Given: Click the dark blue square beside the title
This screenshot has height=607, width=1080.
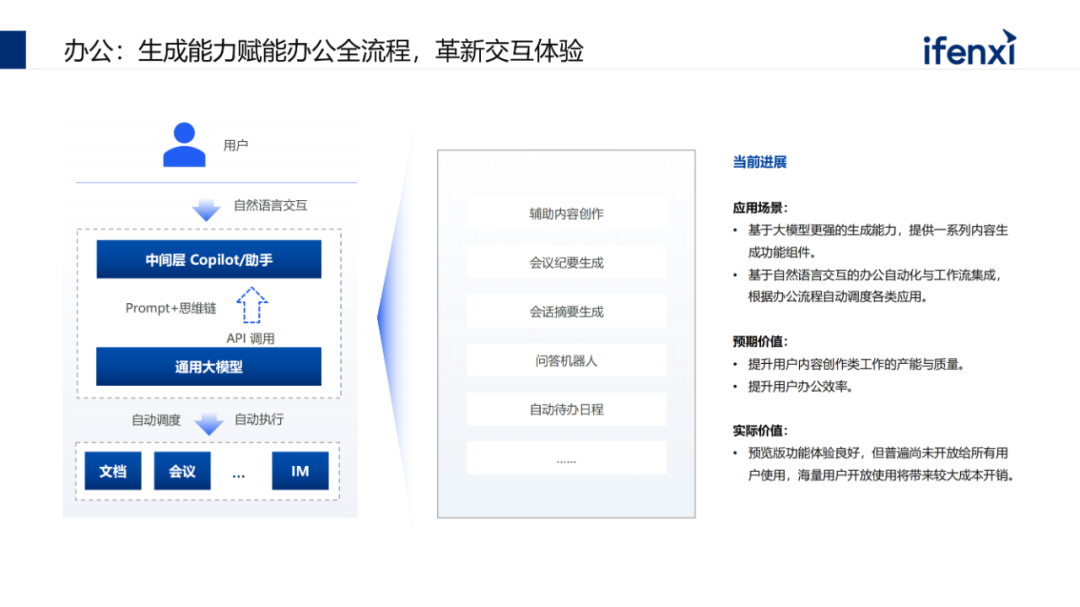Looking at the screenshot, I should tap(12, 50).
